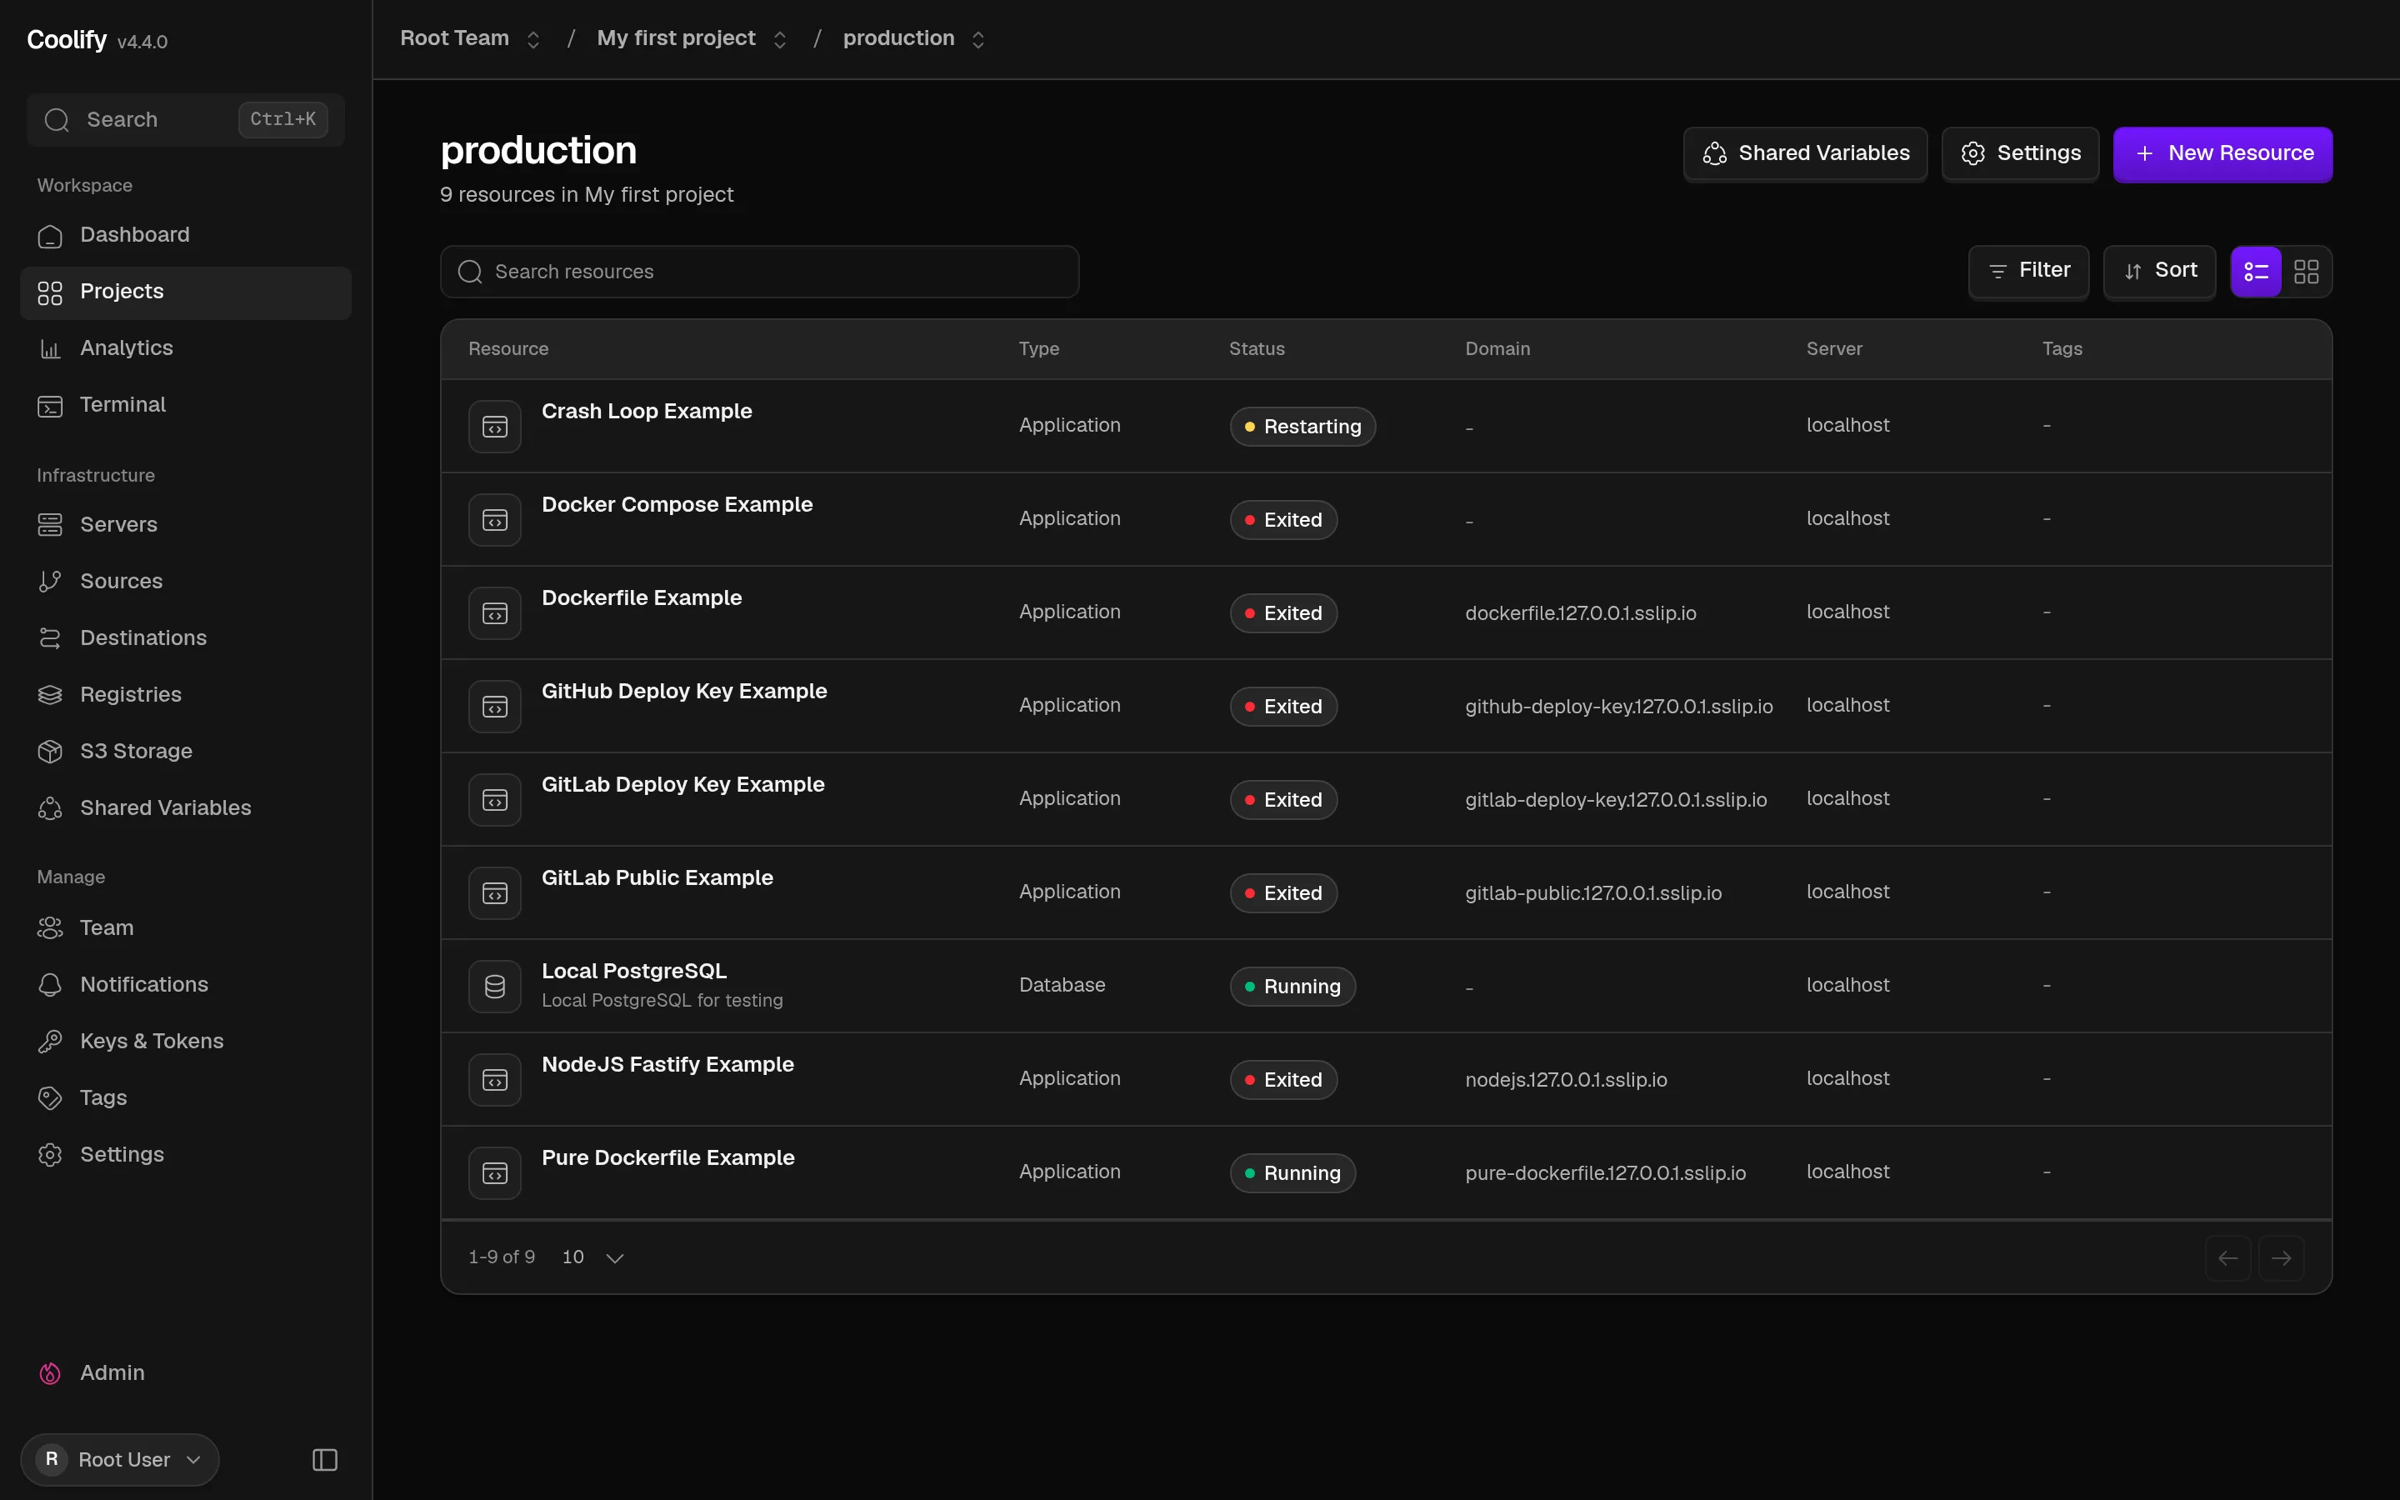Click the Notifications bell icon
Viewport: 2400px width, 1500px height.
(x=50, y=985)
